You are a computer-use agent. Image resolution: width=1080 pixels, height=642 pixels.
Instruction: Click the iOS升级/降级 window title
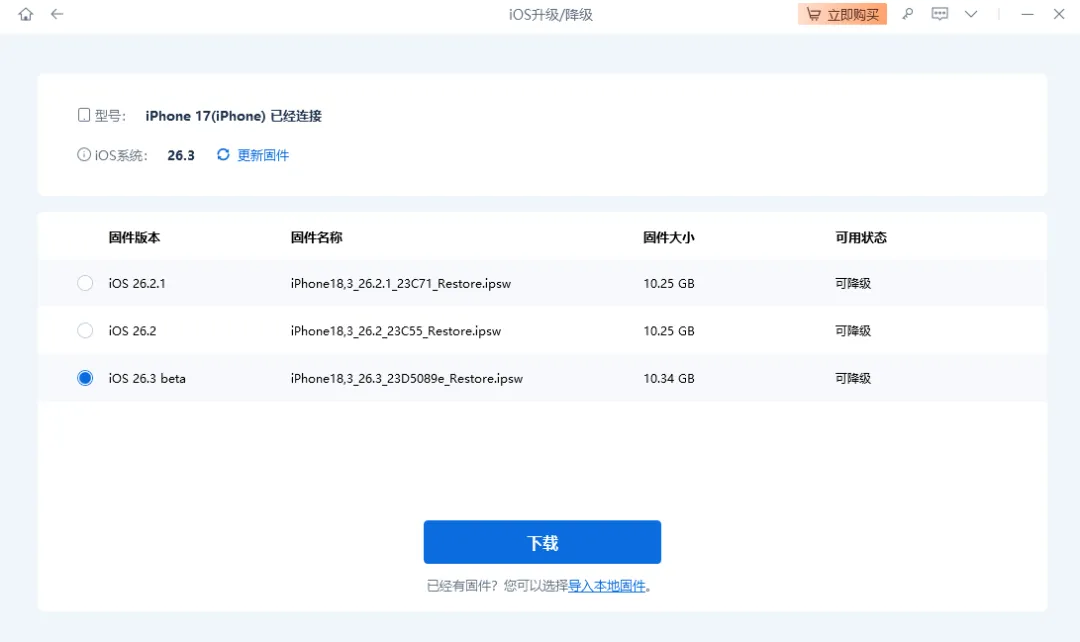click(x=551, y=14)
